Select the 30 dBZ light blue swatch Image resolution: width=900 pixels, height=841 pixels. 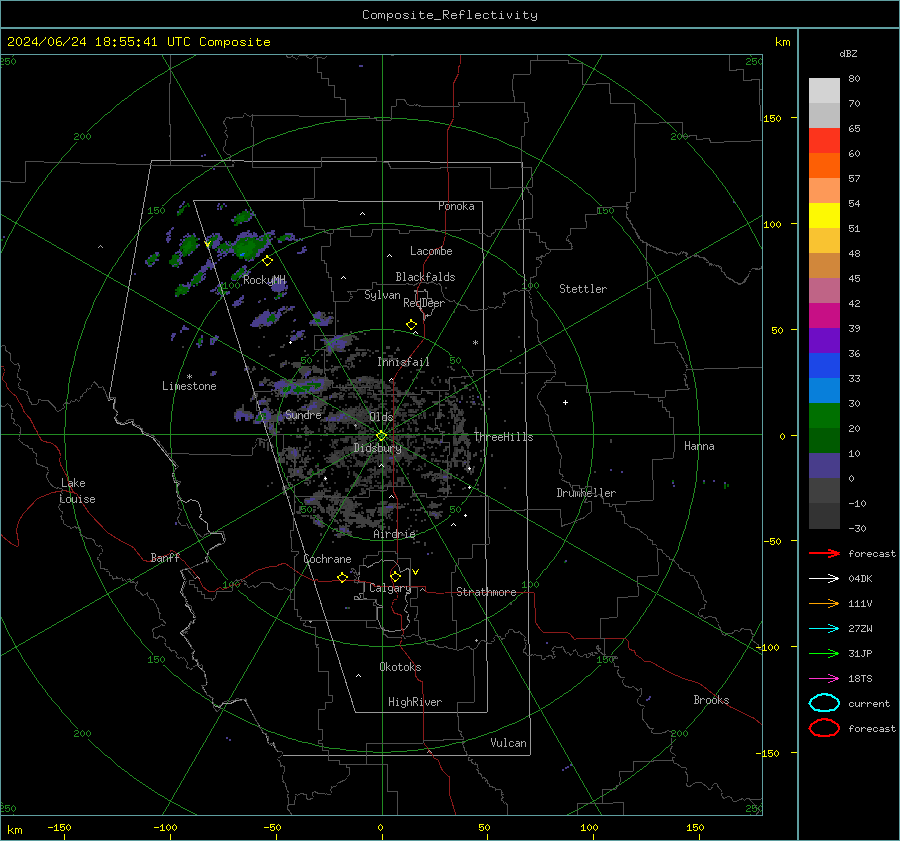click(824, 390)
